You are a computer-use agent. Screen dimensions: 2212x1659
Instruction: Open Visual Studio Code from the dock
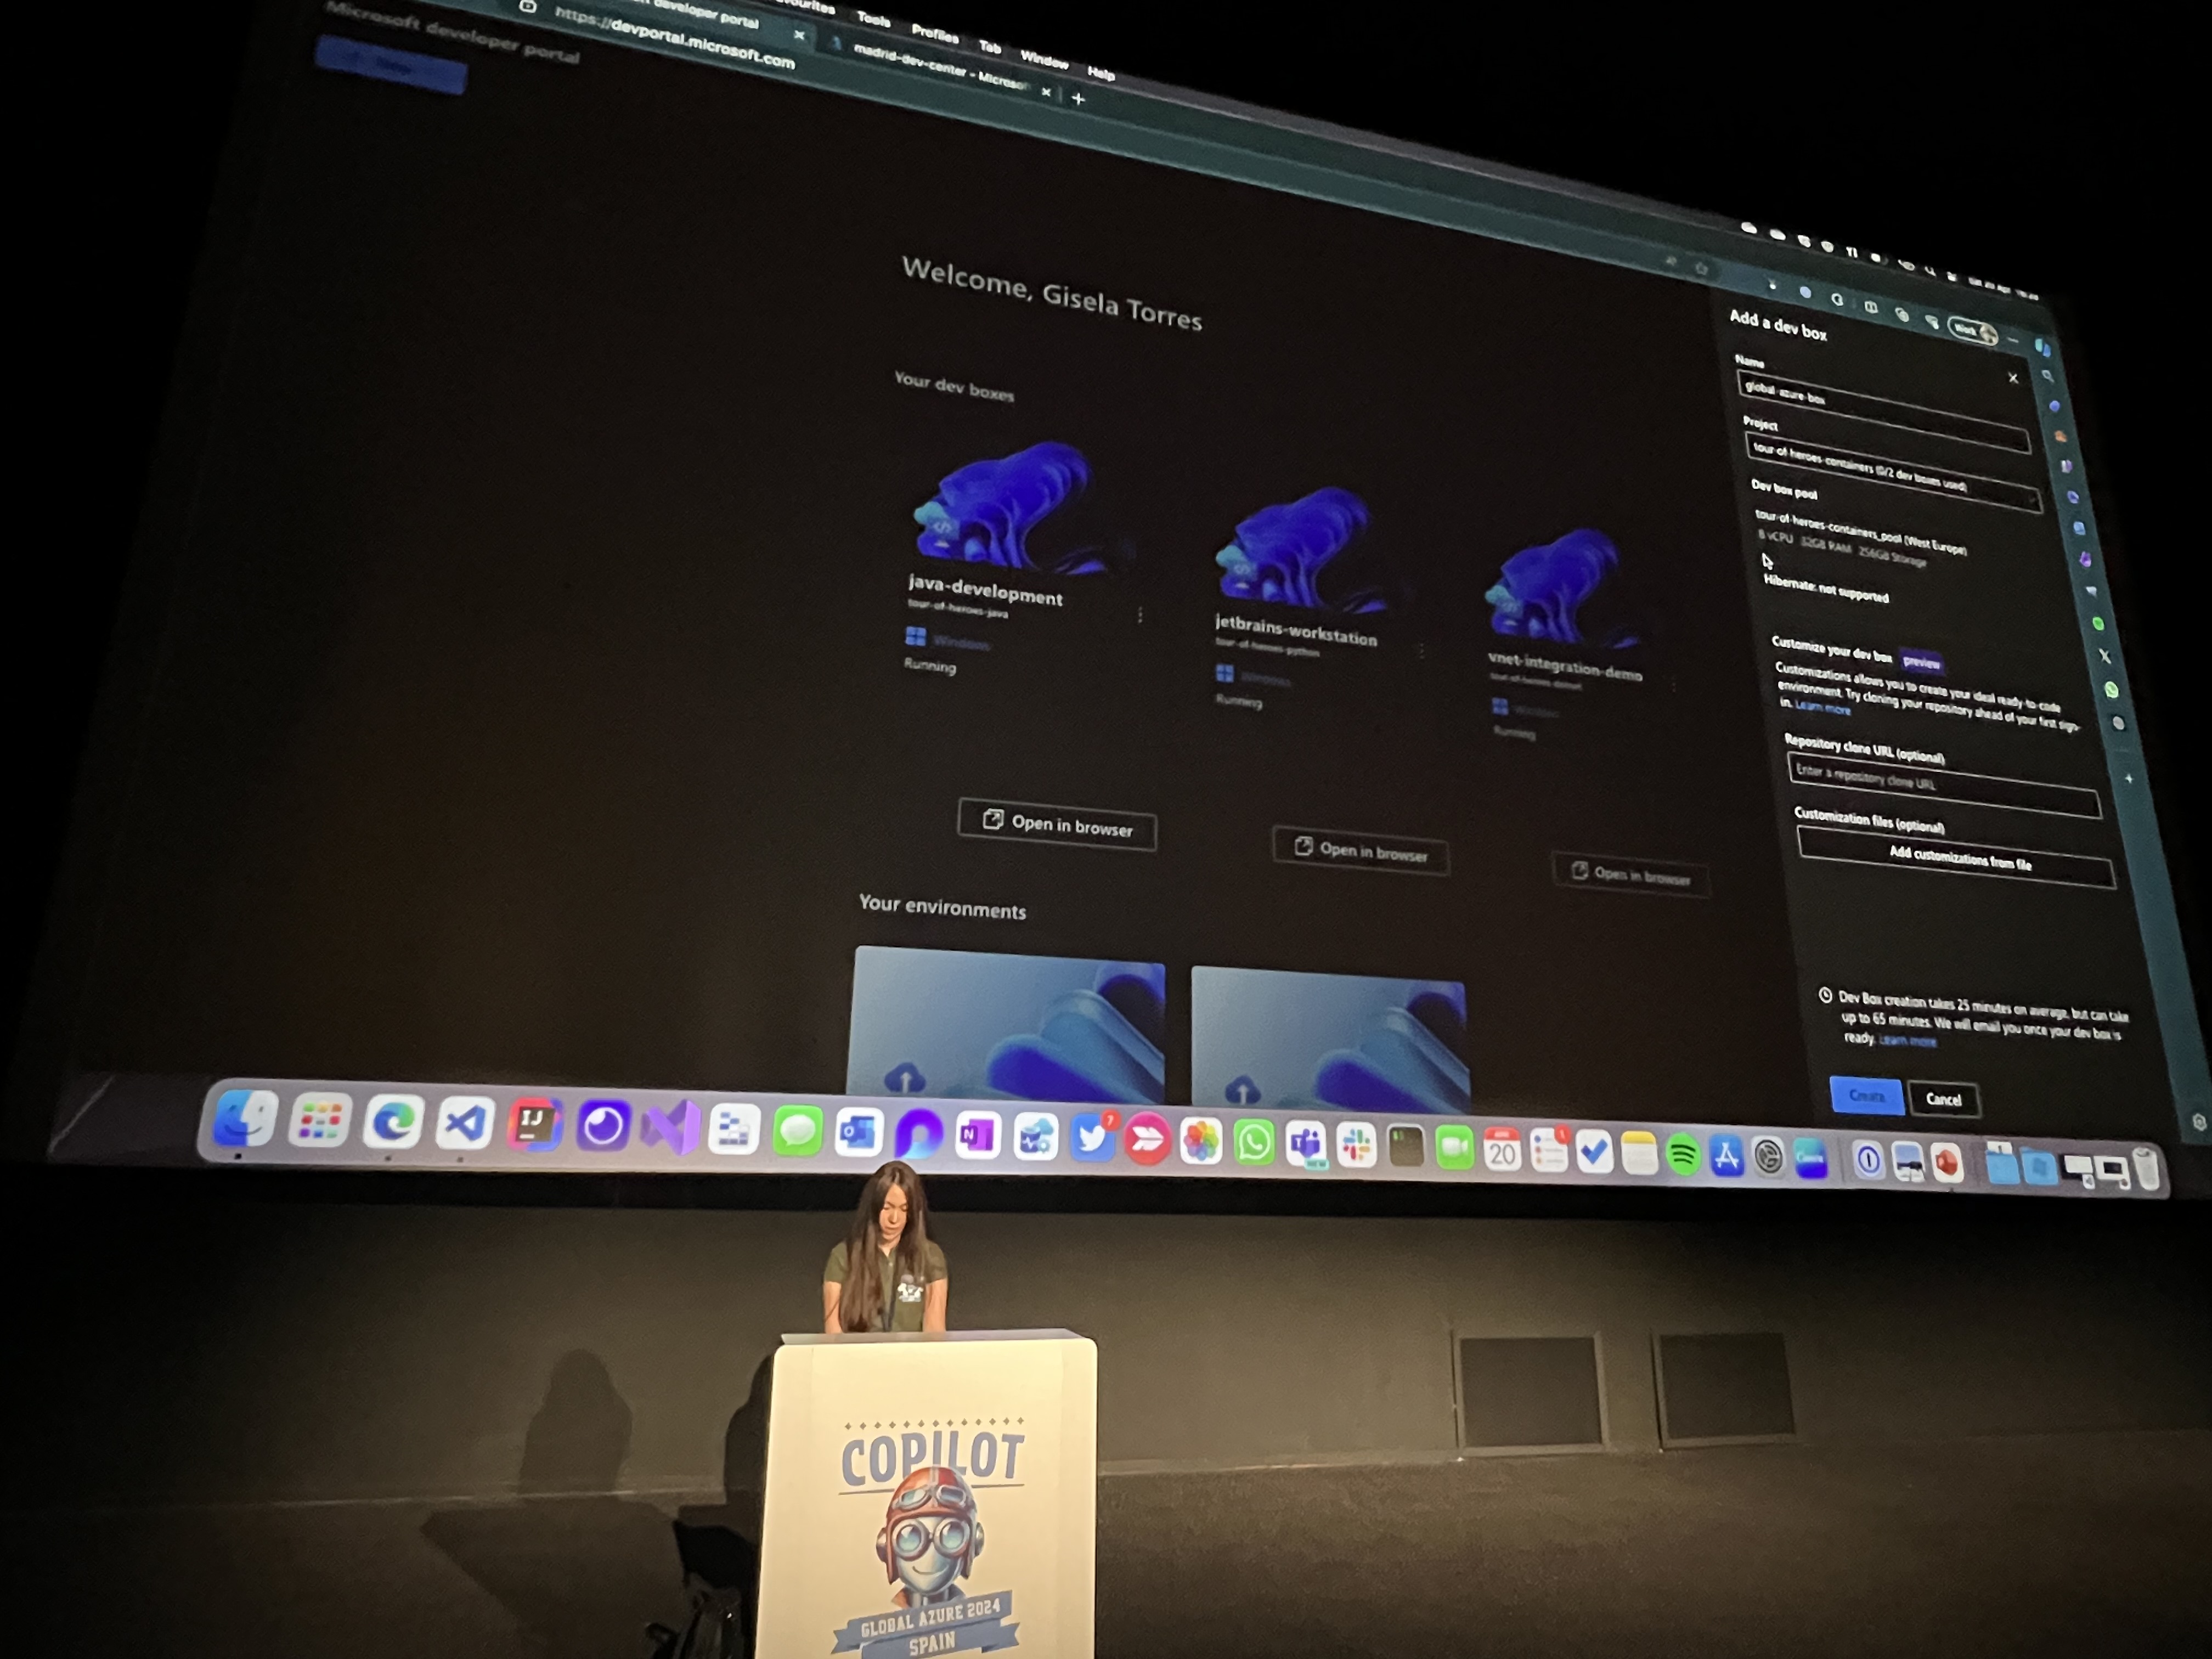tap(465, 1124)
